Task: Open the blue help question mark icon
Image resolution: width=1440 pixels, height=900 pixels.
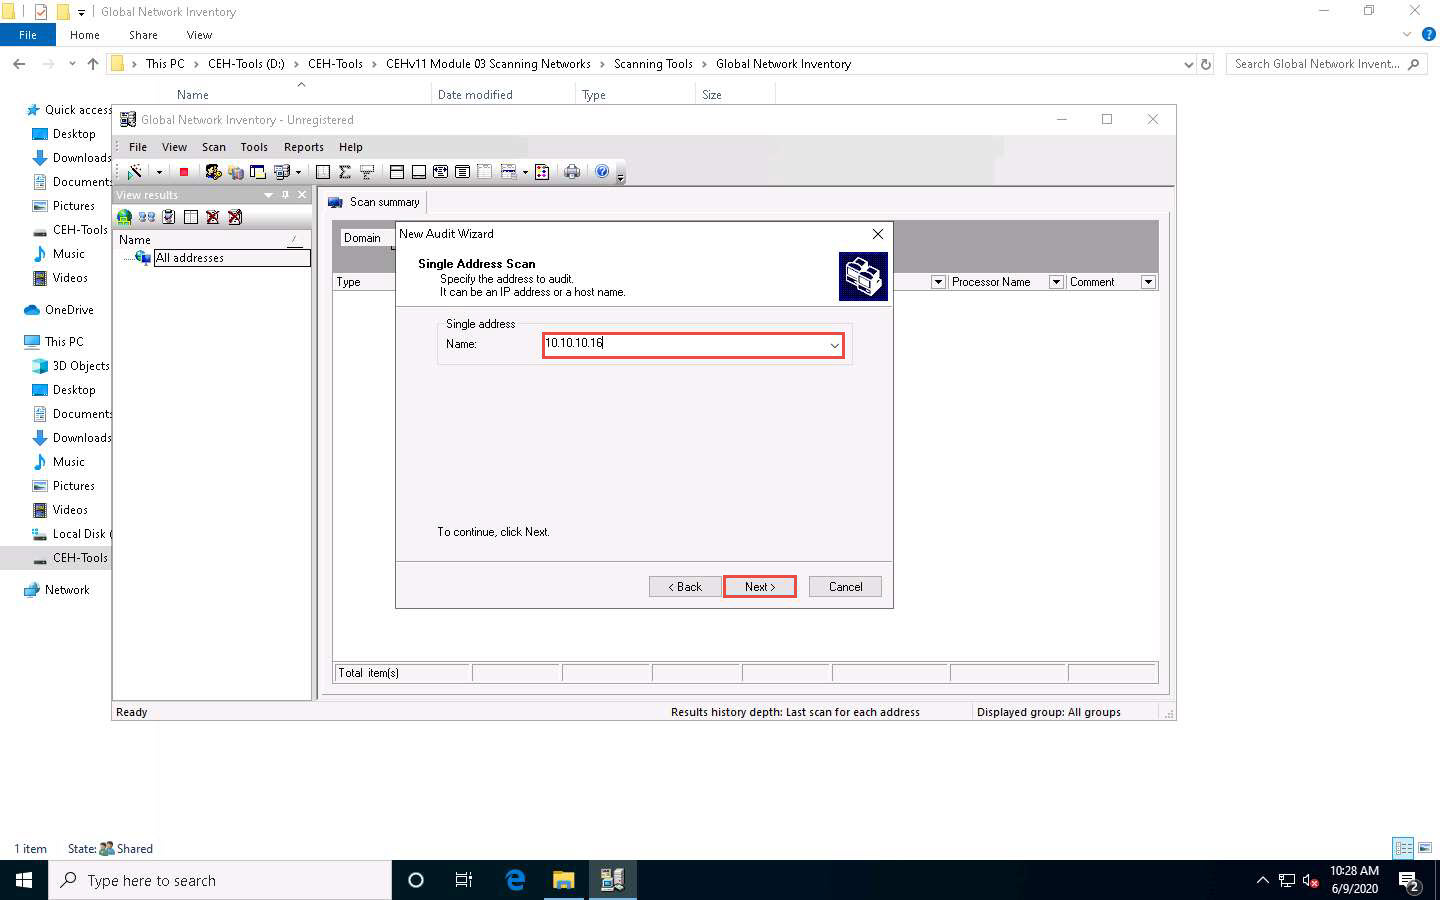Action: pos(602,172)
